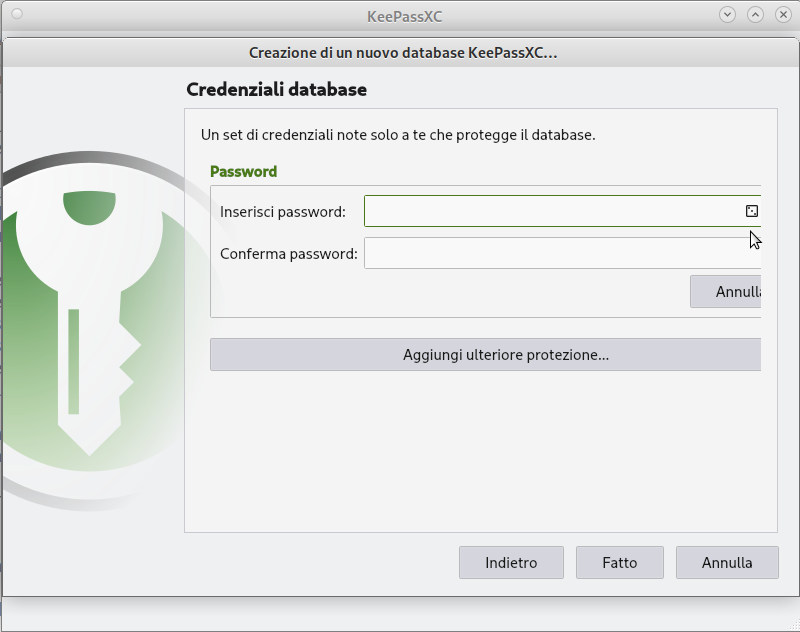
Task: Minimize the KeePassXC window
Action: coord(728,14)
